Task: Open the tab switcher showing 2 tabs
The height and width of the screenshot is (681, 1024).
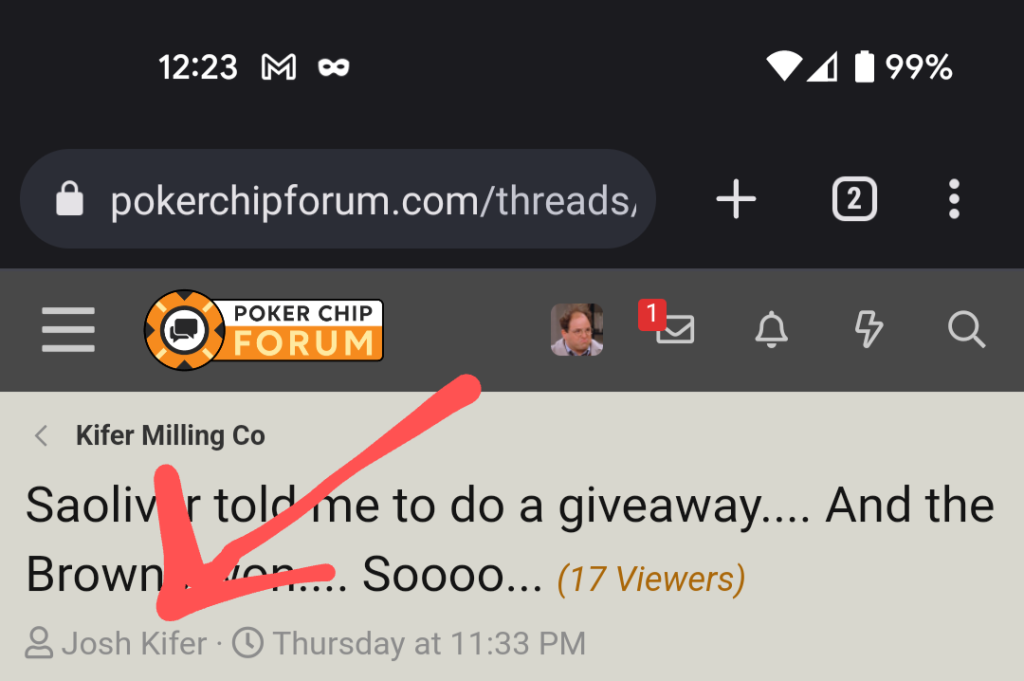Action: (x=854, y=198)
